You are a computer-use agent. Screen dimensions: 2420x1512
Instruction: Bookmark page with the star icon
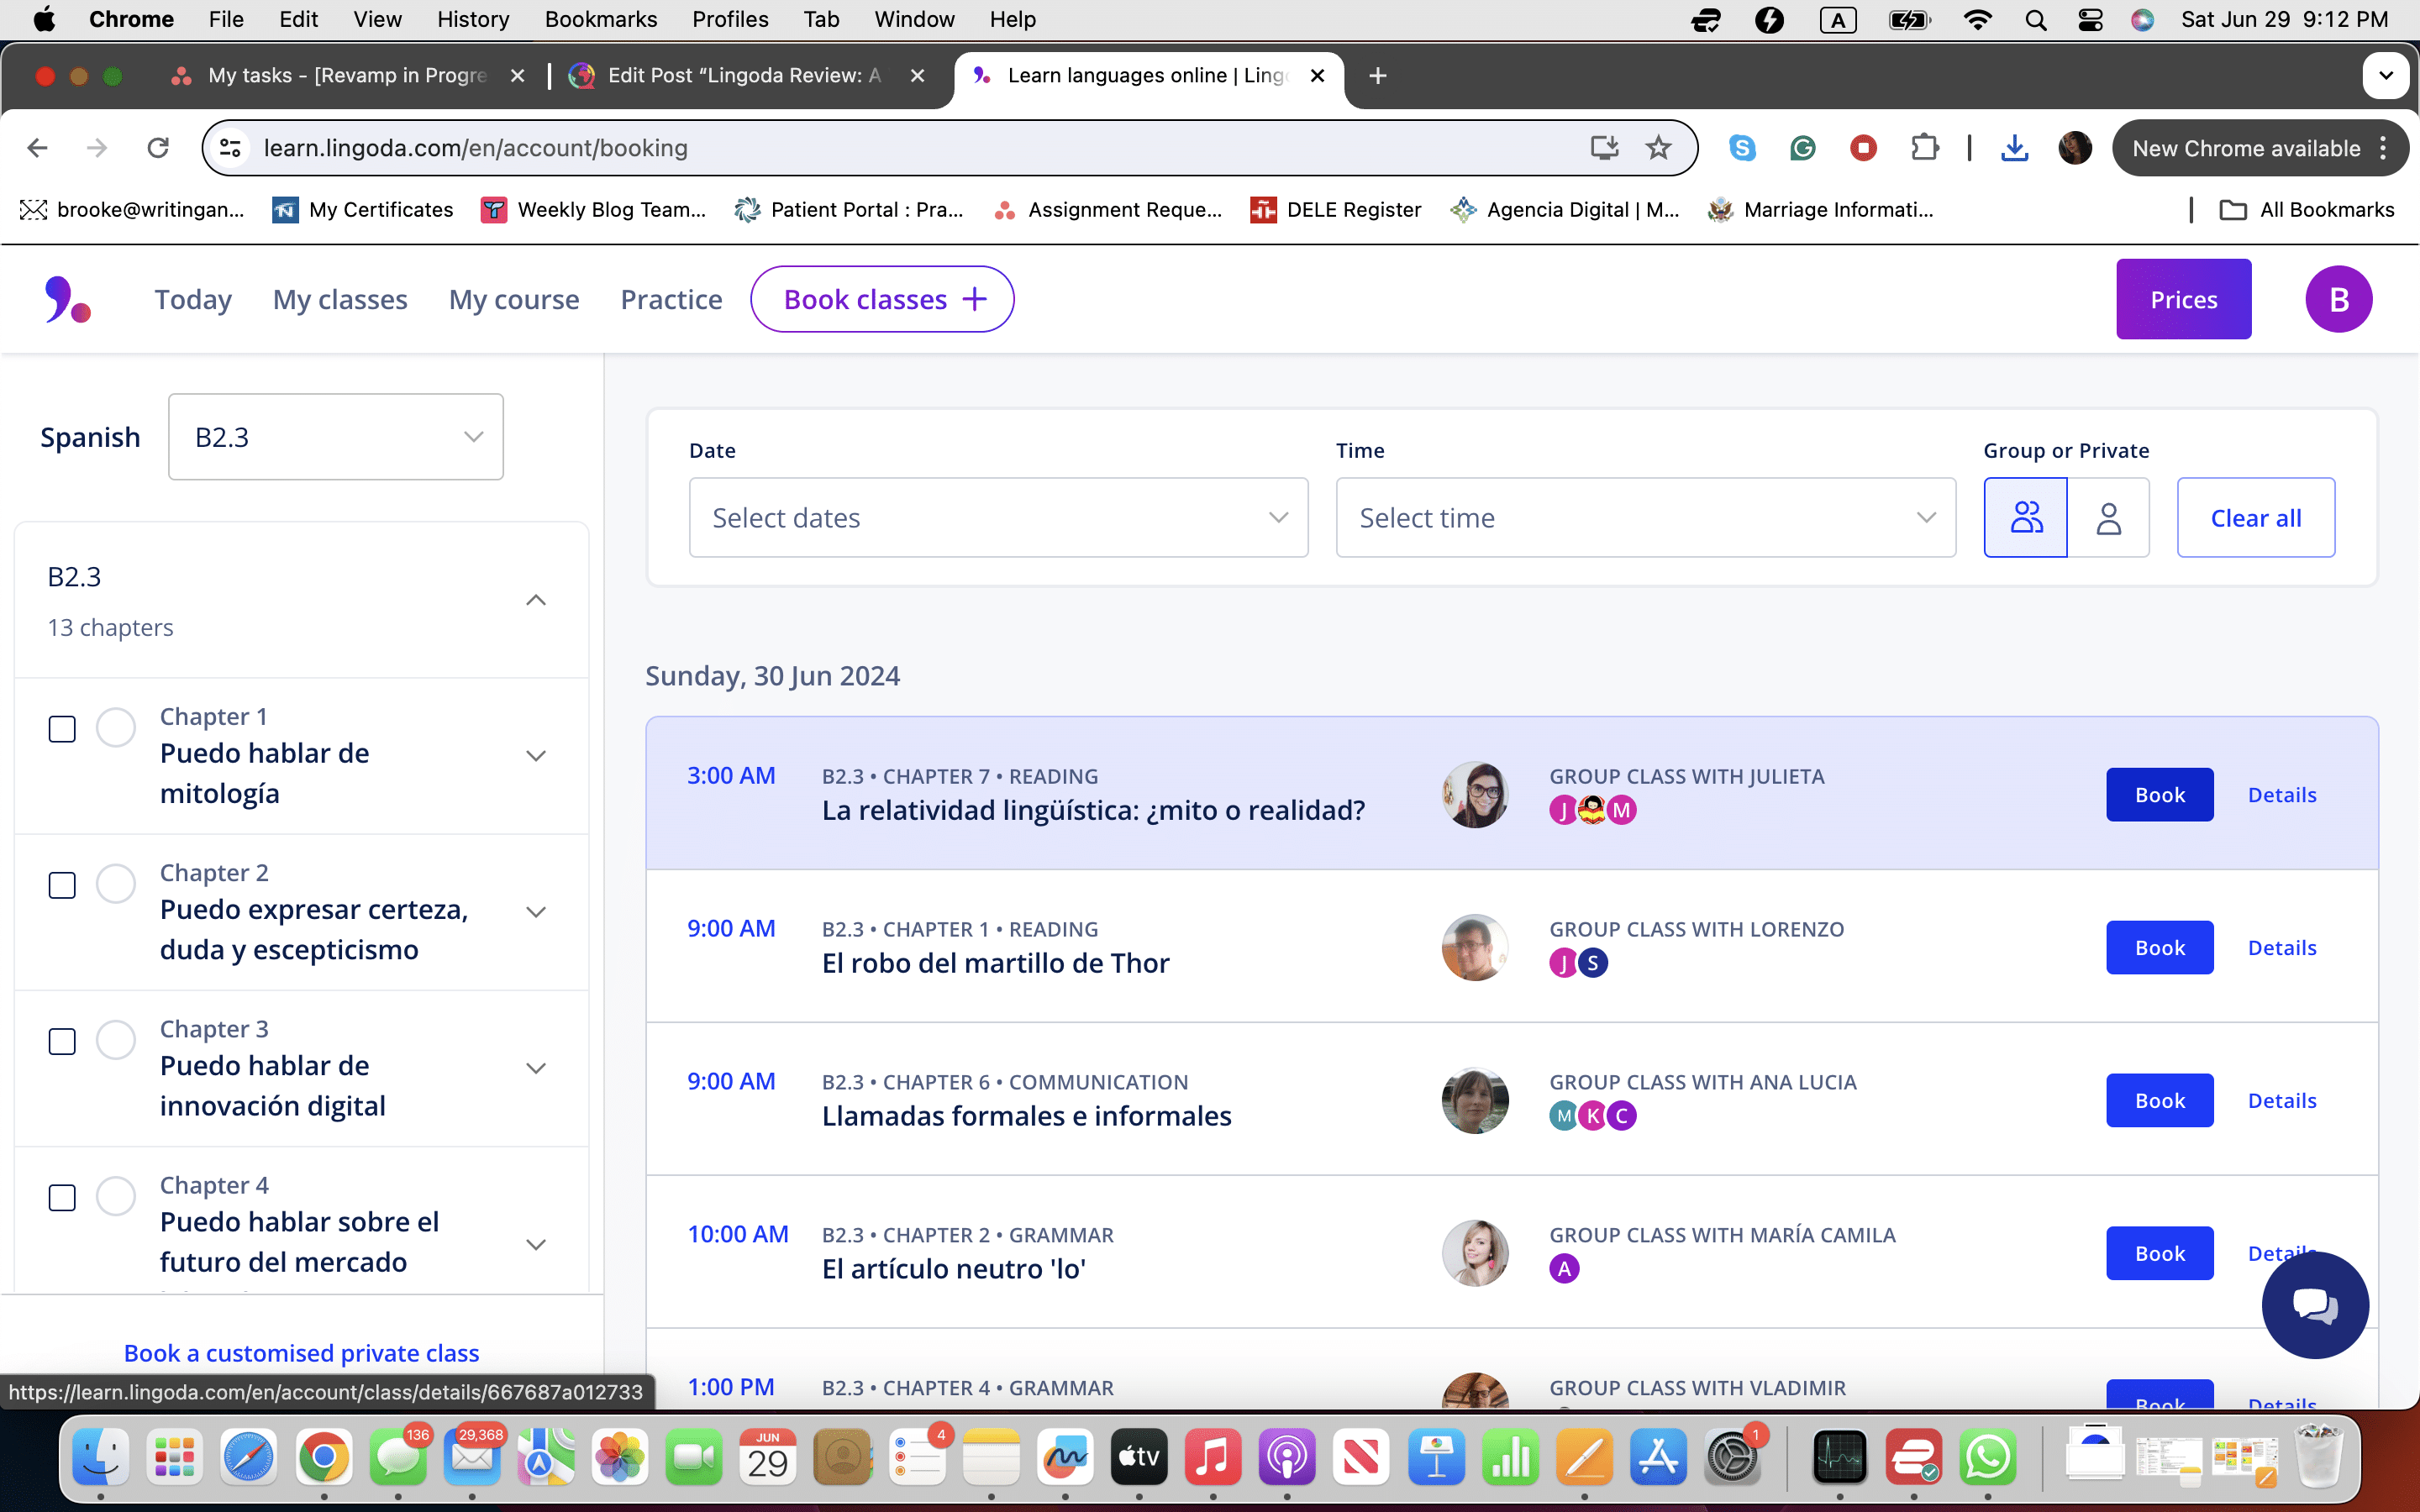click(1658, 148)
